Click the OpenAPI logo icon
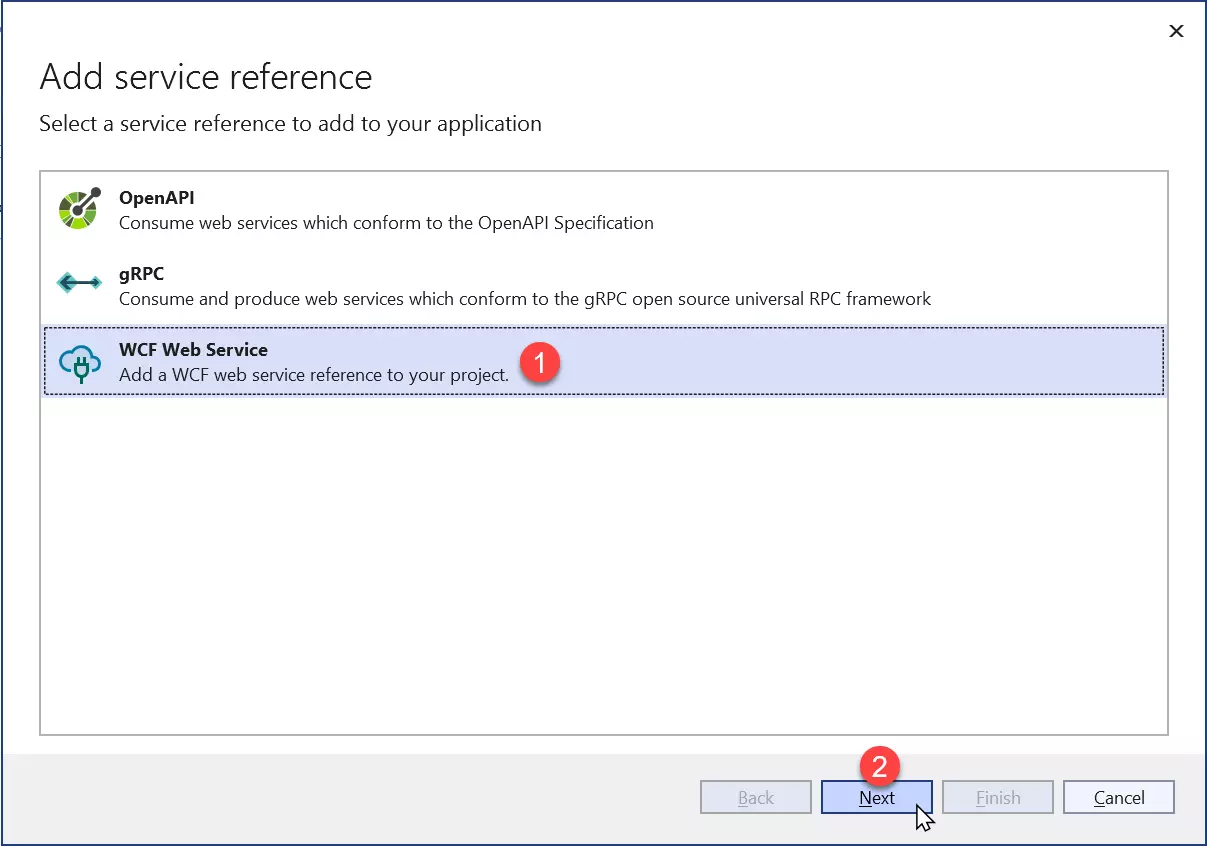Viewport: 1207px width, 846px height. pyautogui.click(x=80, y=208)
